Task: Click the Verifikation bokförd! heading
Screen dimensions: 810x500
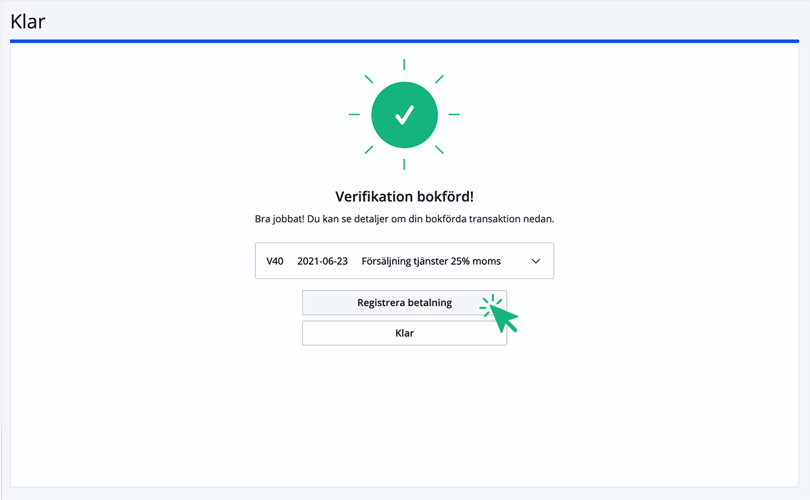Action: (404, 196)
